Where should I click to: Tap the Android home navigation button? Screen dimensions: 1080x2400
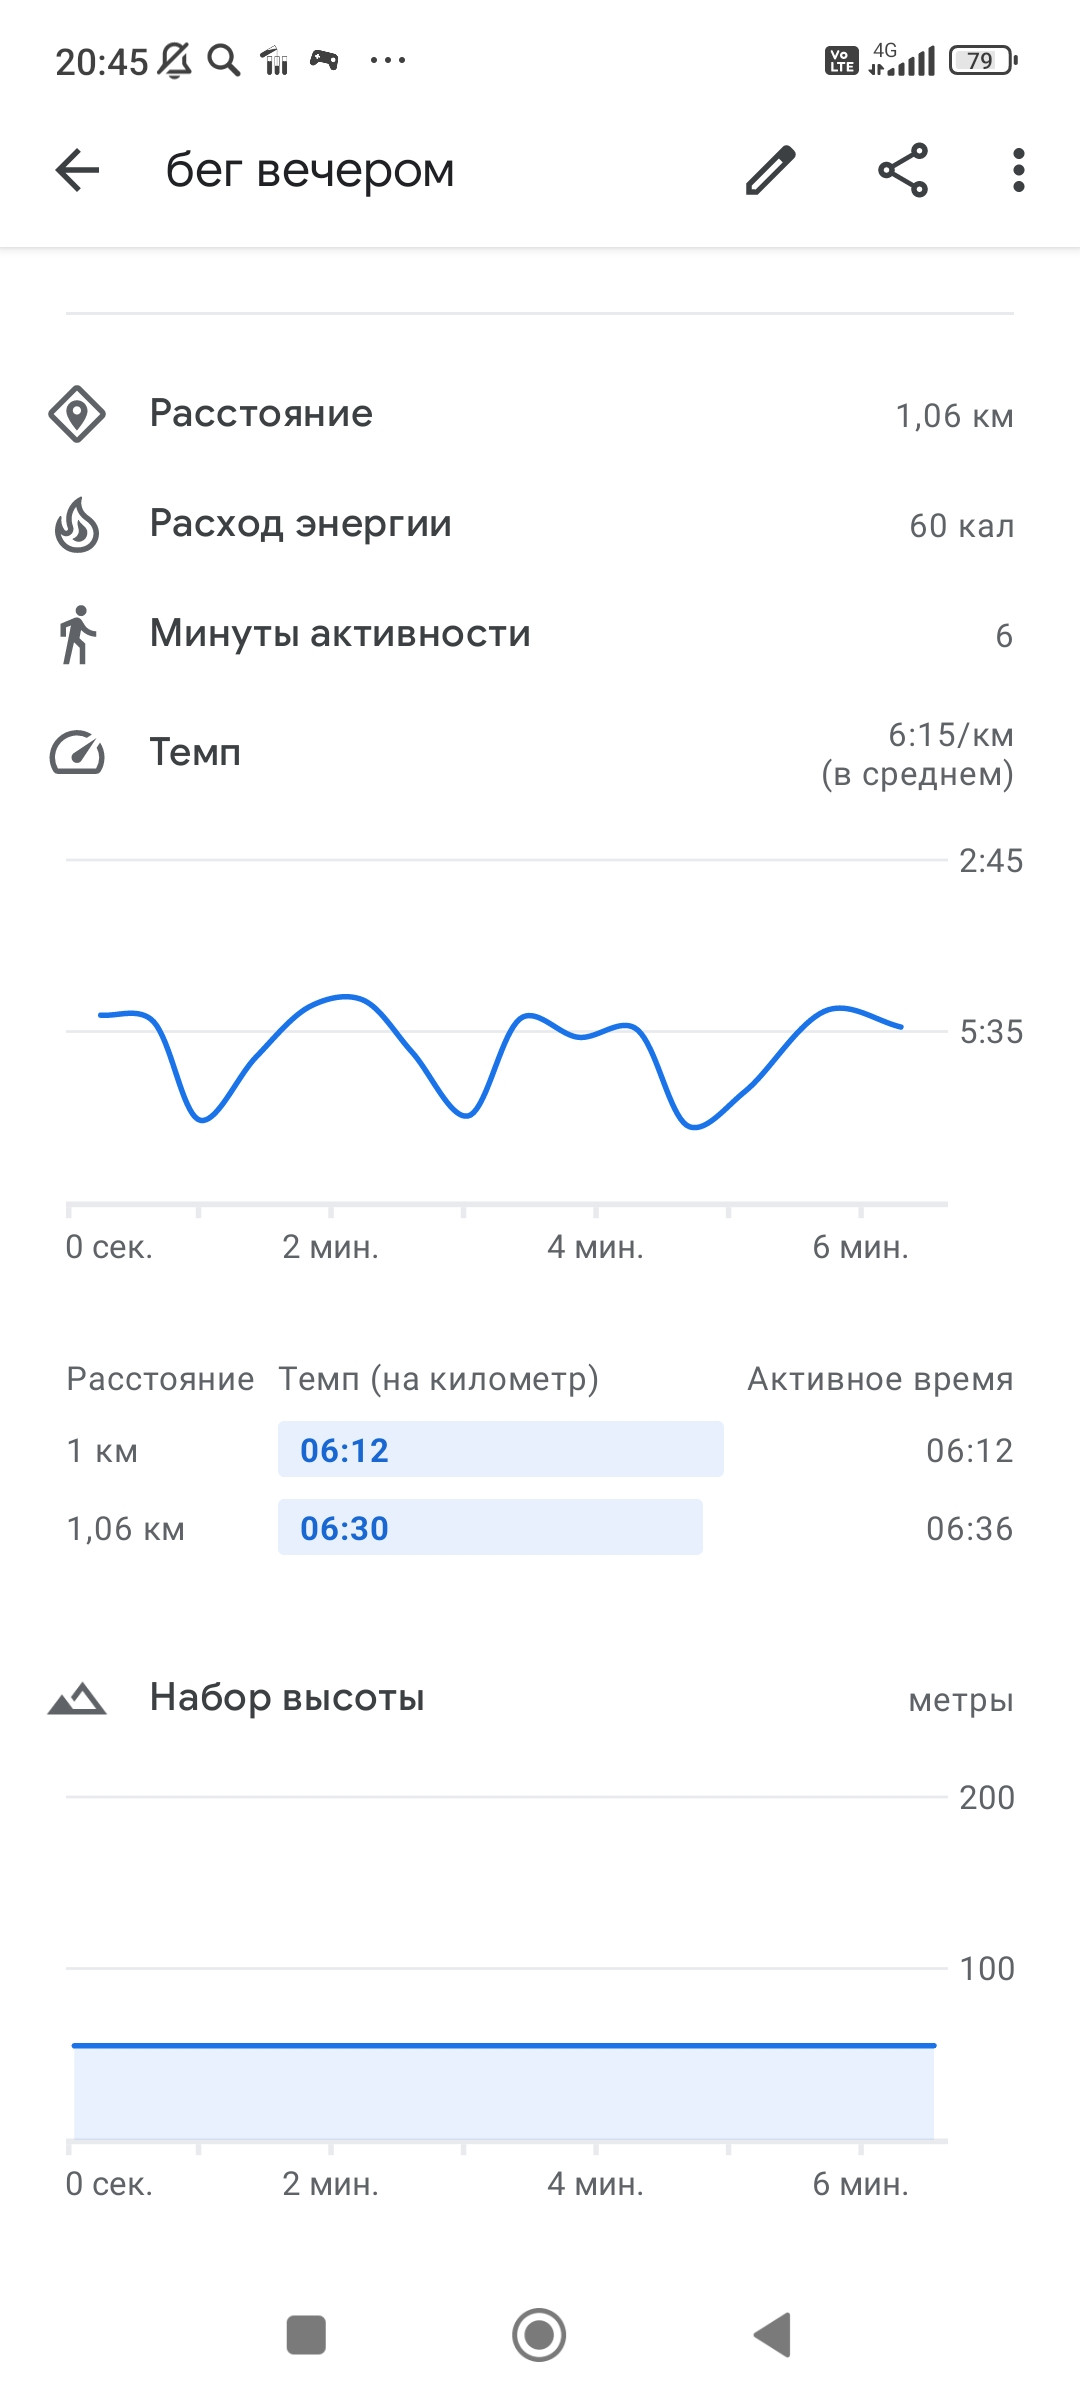tap(539, 2335)
